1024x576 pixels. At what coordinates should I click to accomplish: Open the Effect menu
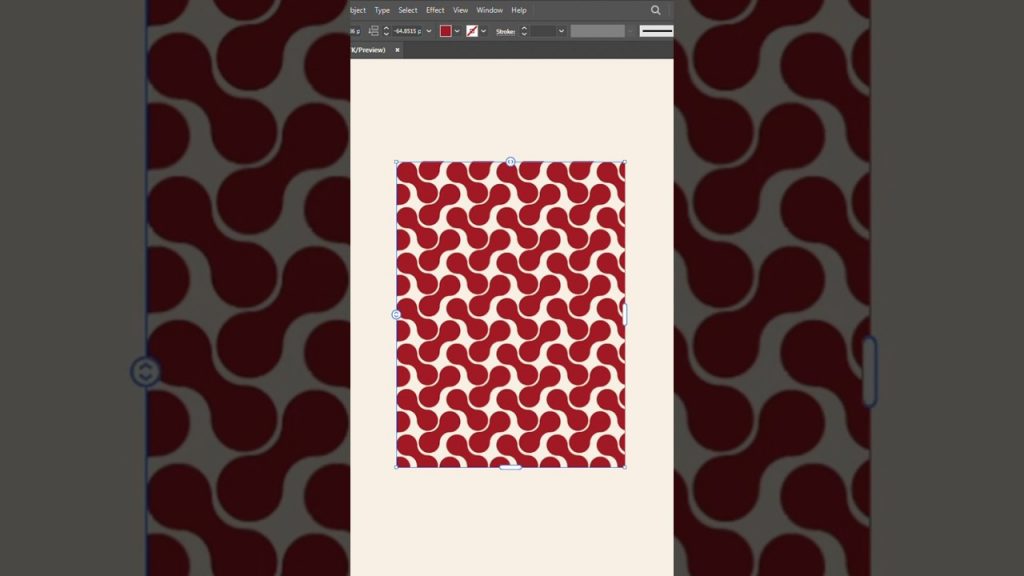pos(435,10)
